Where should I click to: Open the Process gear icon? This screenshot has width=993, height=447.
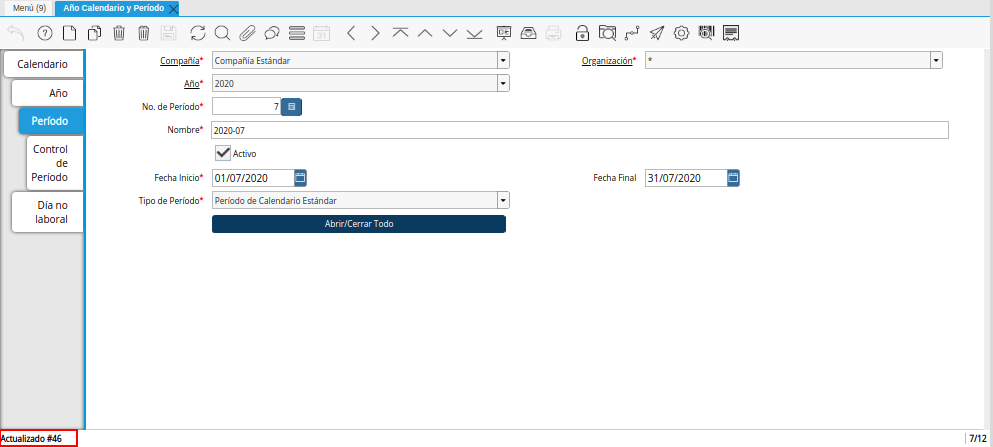681,33
